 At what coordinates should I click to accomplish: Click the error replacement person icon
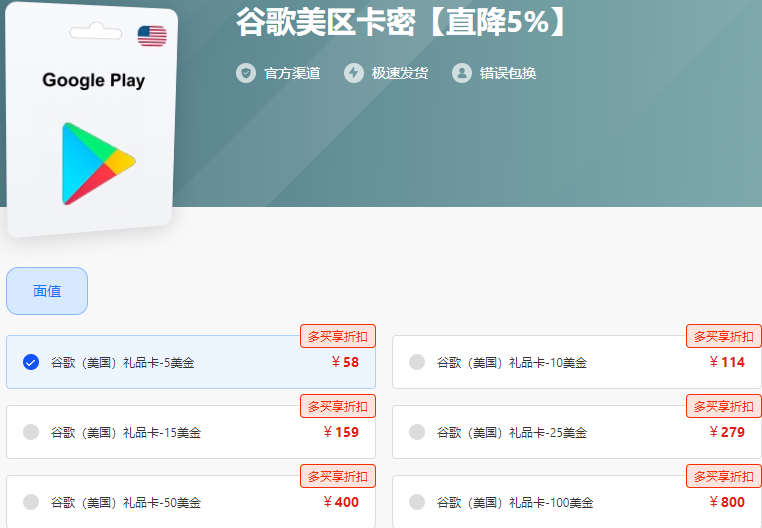click(462, 73)
